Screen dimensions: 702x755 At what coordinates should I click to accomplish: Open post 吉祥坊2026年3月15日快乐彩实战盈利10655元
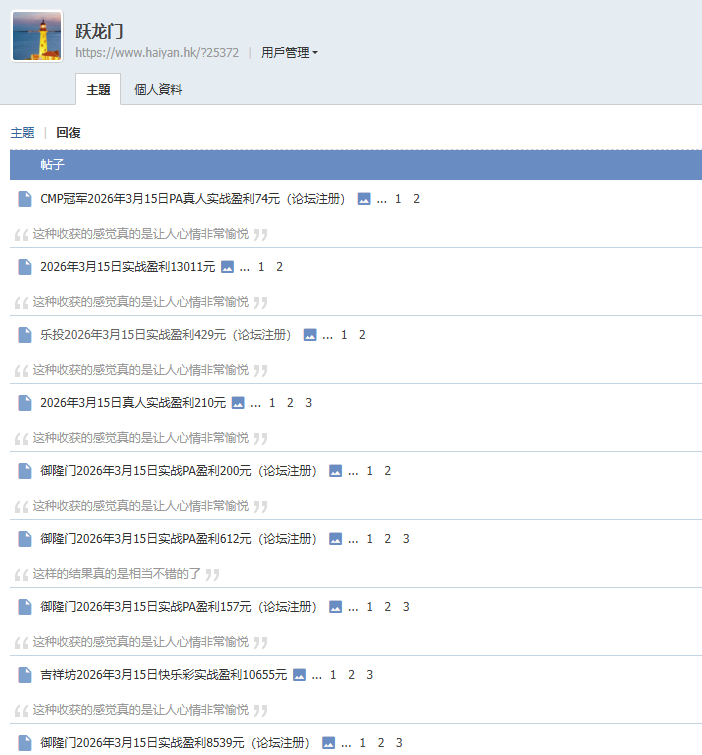pos(163,675)
